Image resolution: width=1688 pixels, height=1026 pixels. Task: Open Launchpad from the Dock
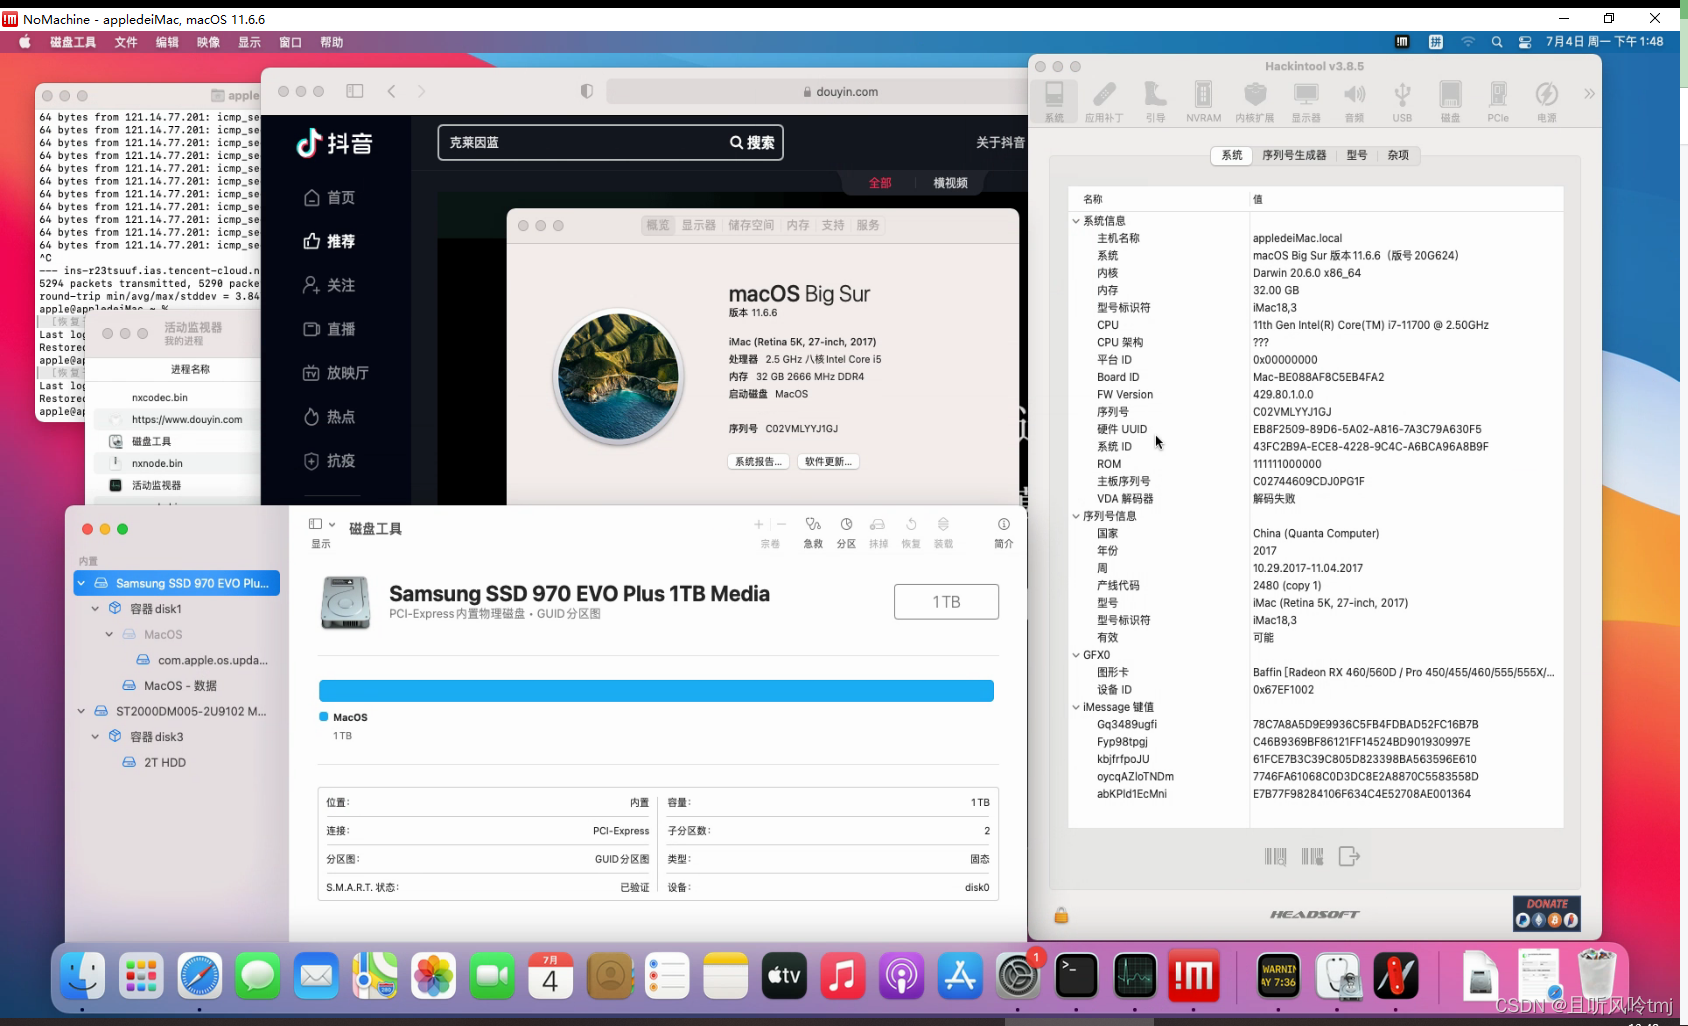[141, 976]
